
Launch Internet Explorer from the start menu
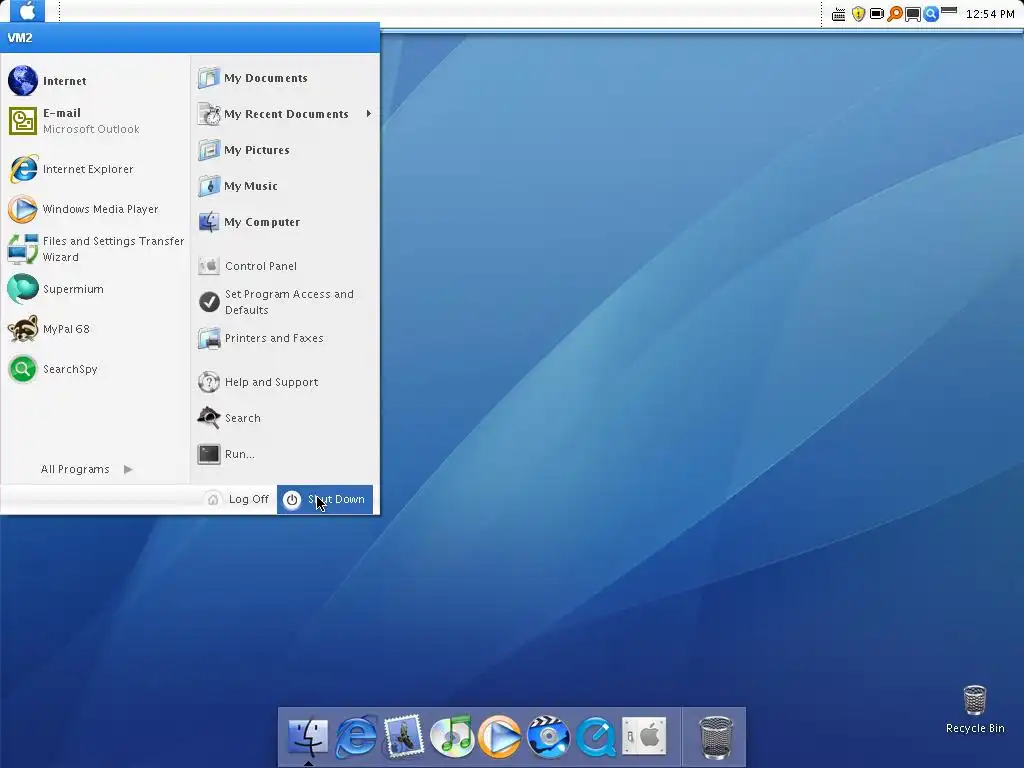tap(95, 169)
